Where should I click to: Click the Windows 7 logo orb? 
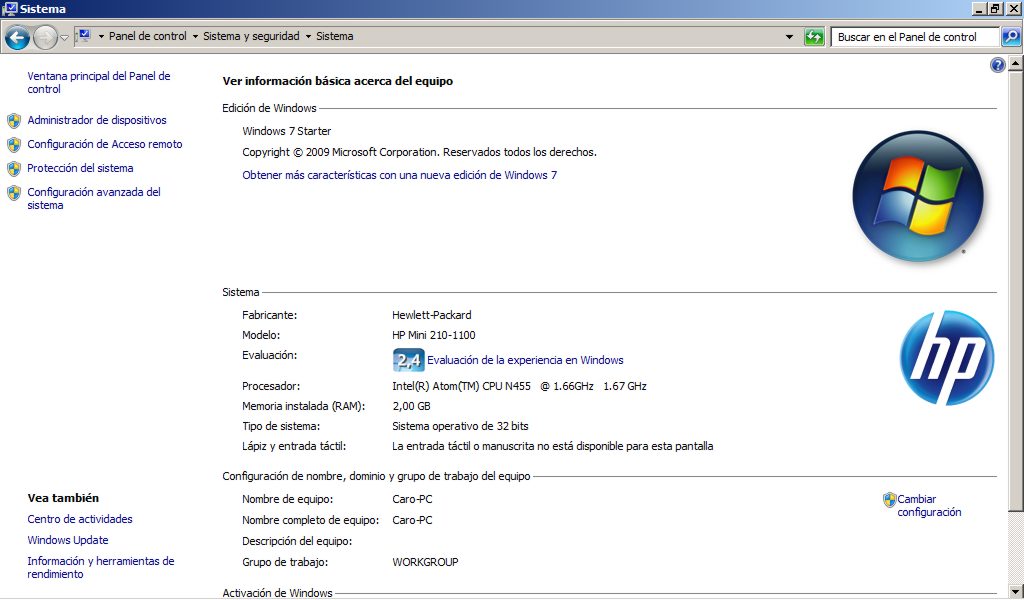[918, 196]
